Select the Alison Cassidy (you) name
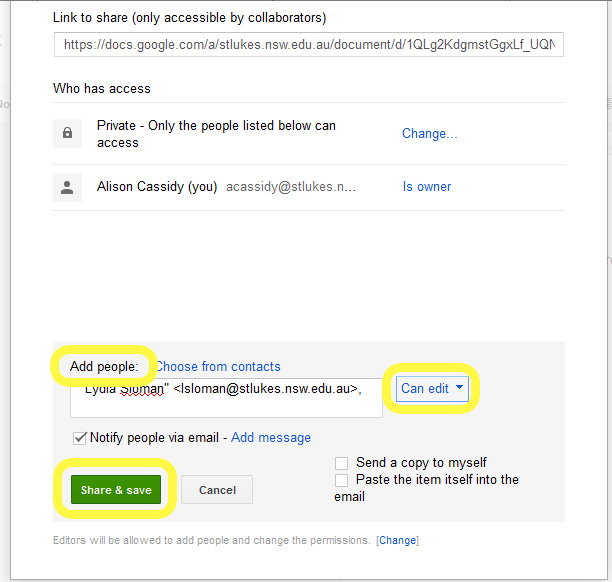Screen dimensions: 612x582 (x=157, y=187)
